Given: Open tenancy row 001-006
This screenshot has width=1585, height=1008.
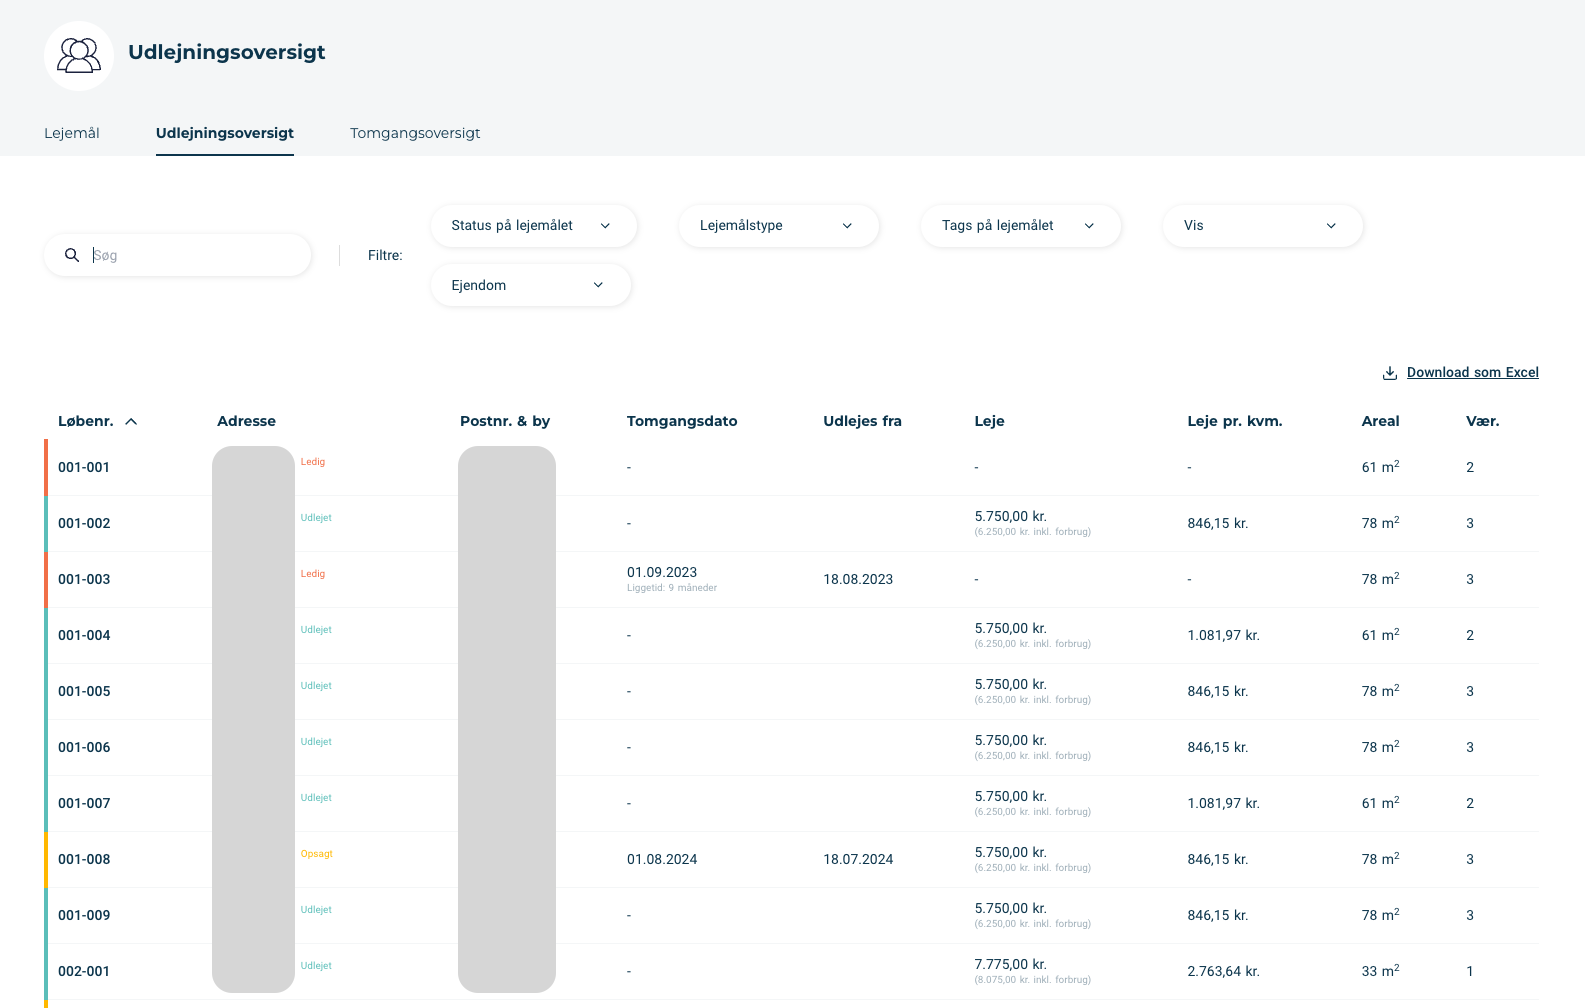Looking at the screenshot, I should [x=791, y=747].
